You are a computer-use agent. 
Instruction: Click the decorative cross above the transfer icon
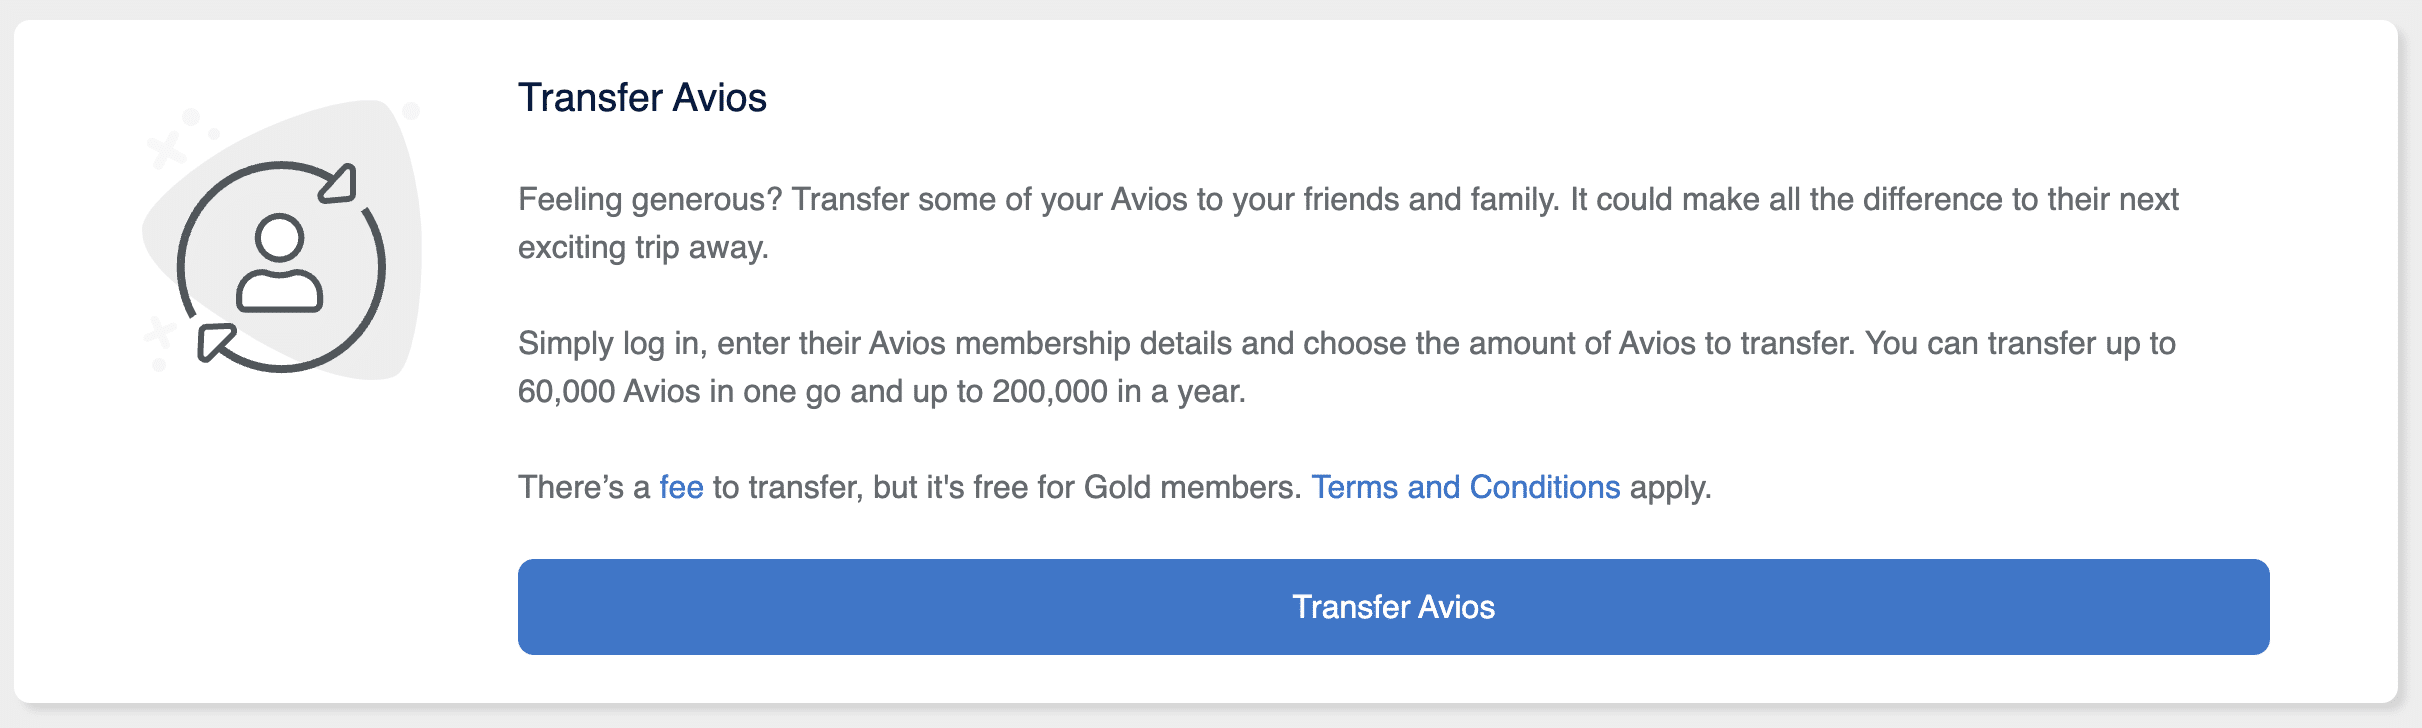click(x=166, y=150)
